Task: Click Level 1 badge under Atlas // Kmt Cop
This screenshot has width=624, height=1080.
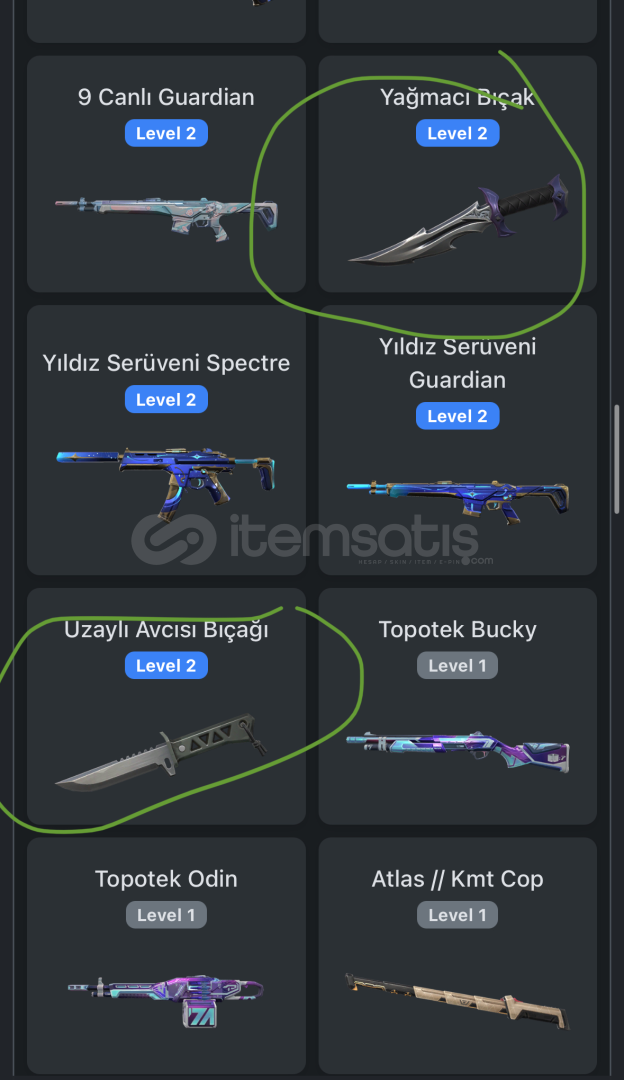Action: point(457,915)
